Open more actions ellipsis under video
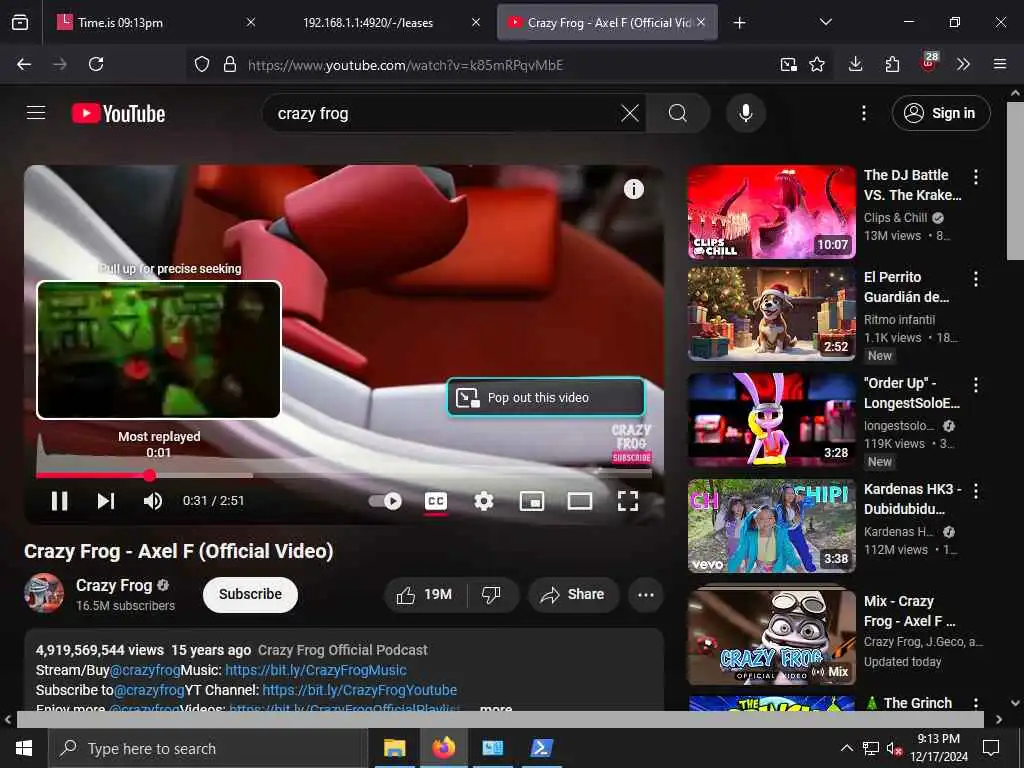Screen dimensions: 1024x768 (x=645, y=594)
